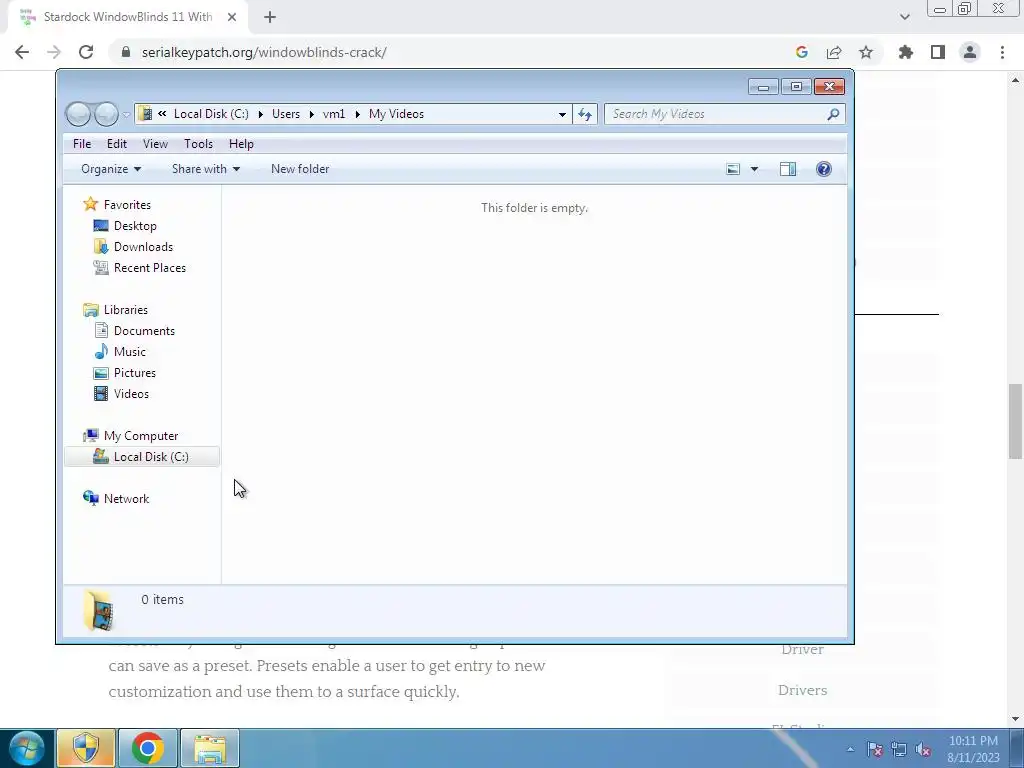Click the Change your view icon
The height and width of the screenshot is (768, 1024).
click(733, 169)
